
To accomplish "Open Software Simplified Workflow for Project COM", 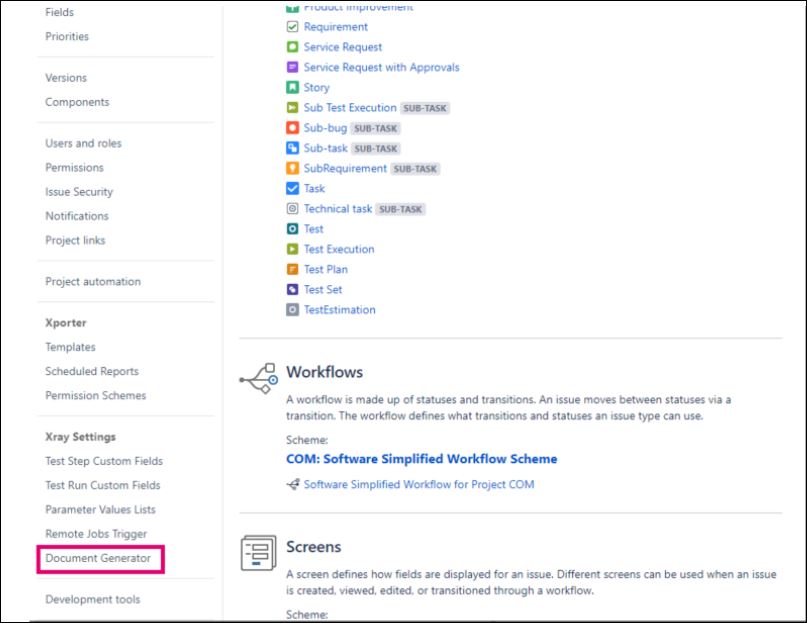I will point(419,484).
